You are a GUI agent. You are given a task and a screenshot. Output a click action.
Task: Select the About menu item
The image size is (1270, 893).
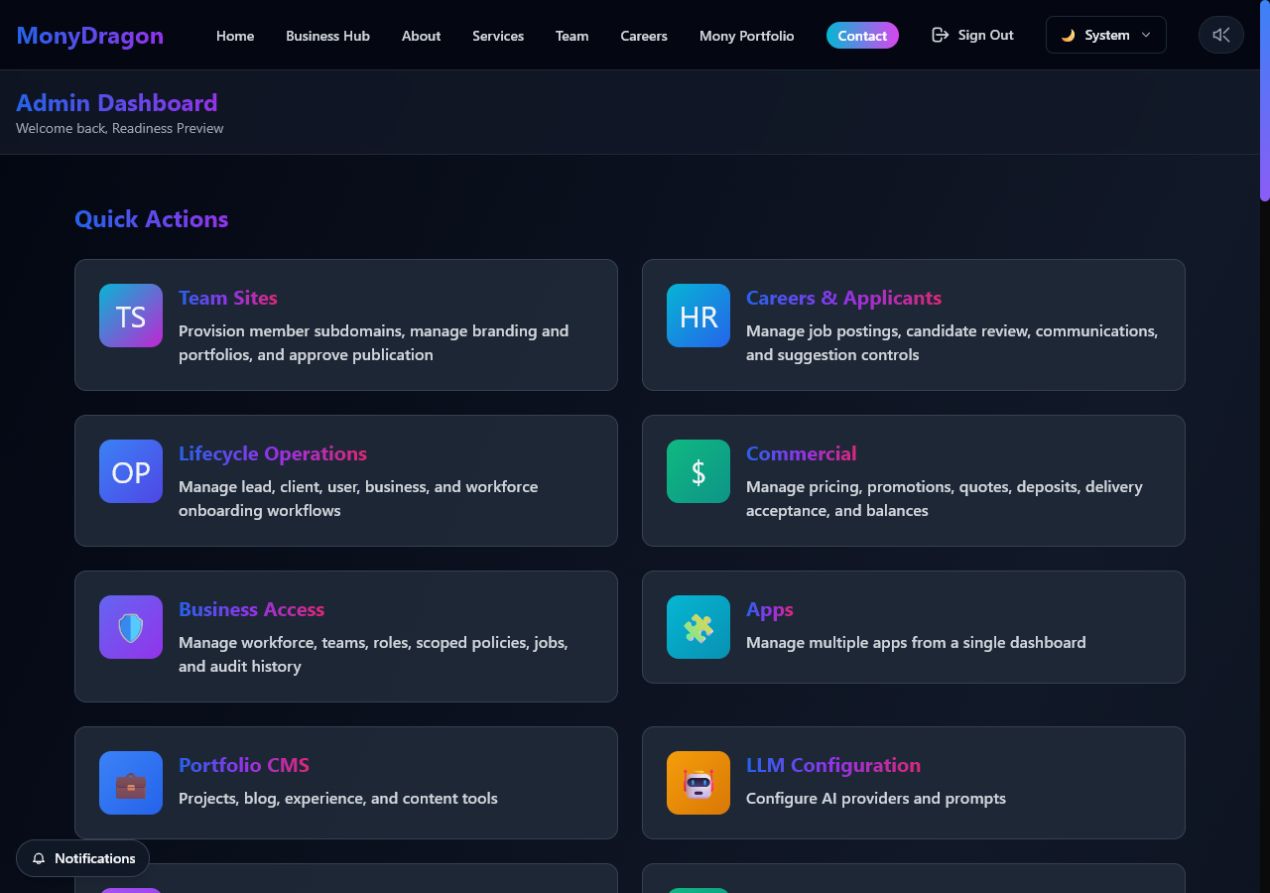pyautogui.click(x=421, y=36)
